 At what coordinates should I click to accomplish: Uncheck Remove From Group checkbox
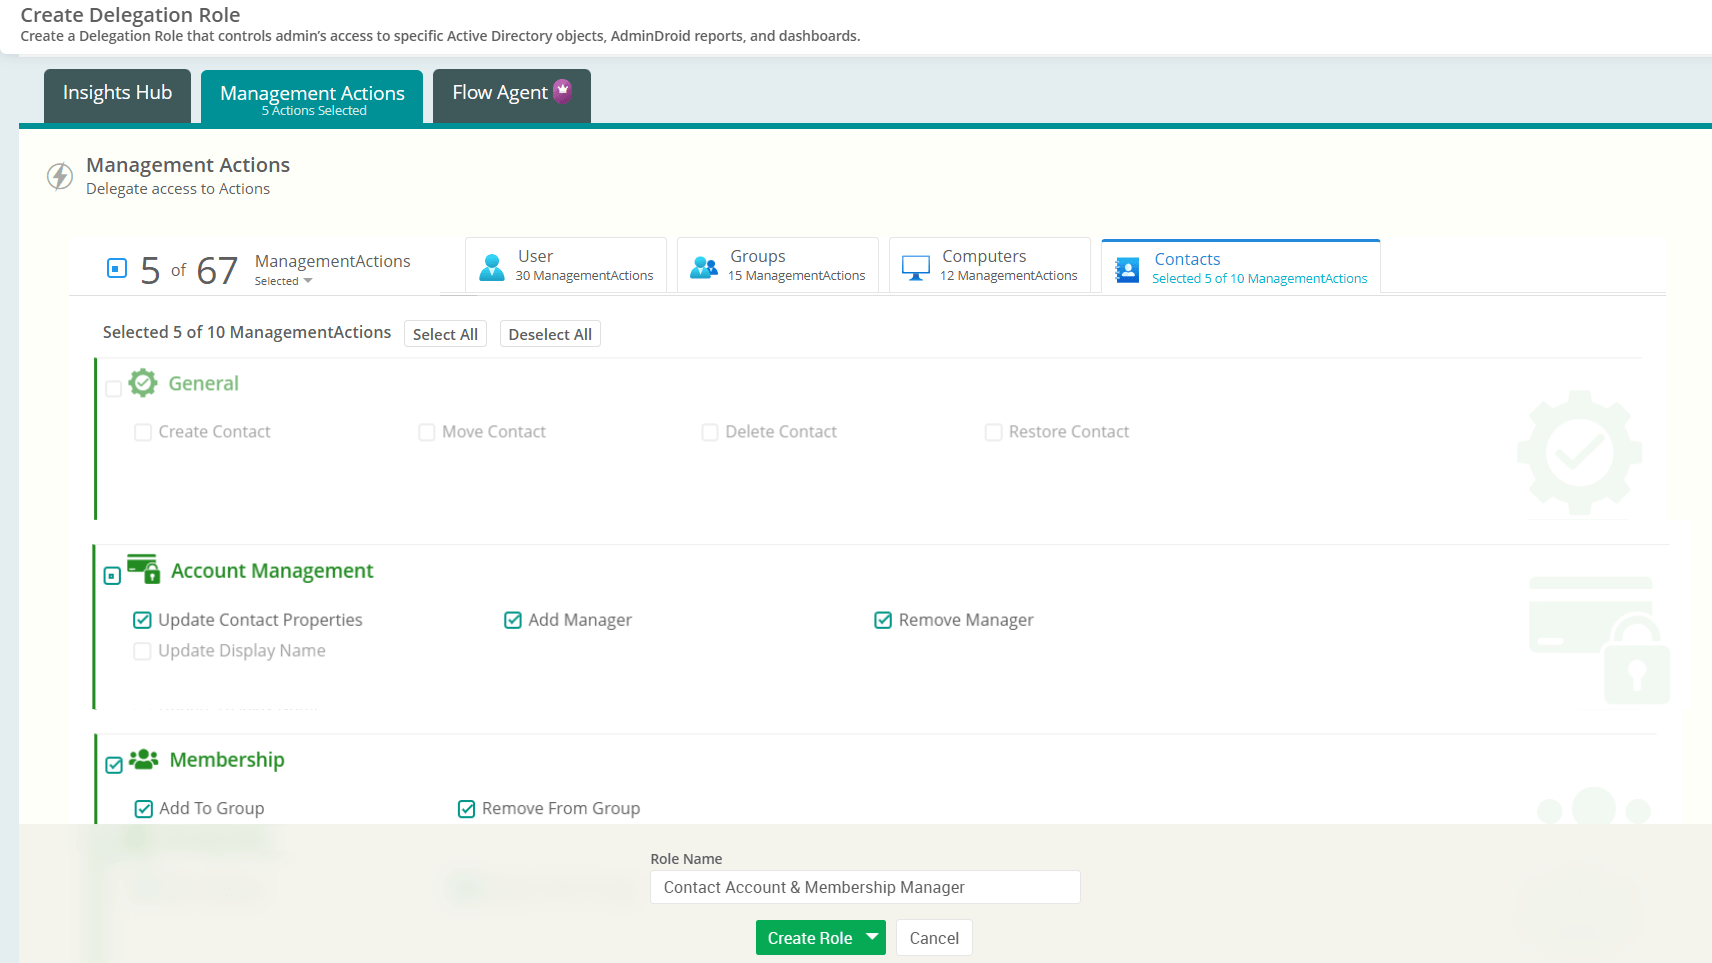(467, 809)
